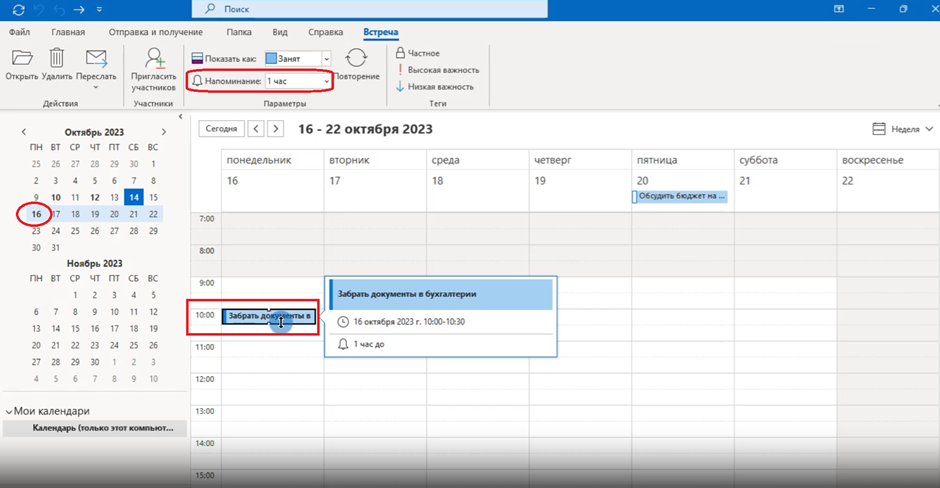Screen dimensions: 940x488
Task: Open Recurrence settings icon
Action: [357, 59]
